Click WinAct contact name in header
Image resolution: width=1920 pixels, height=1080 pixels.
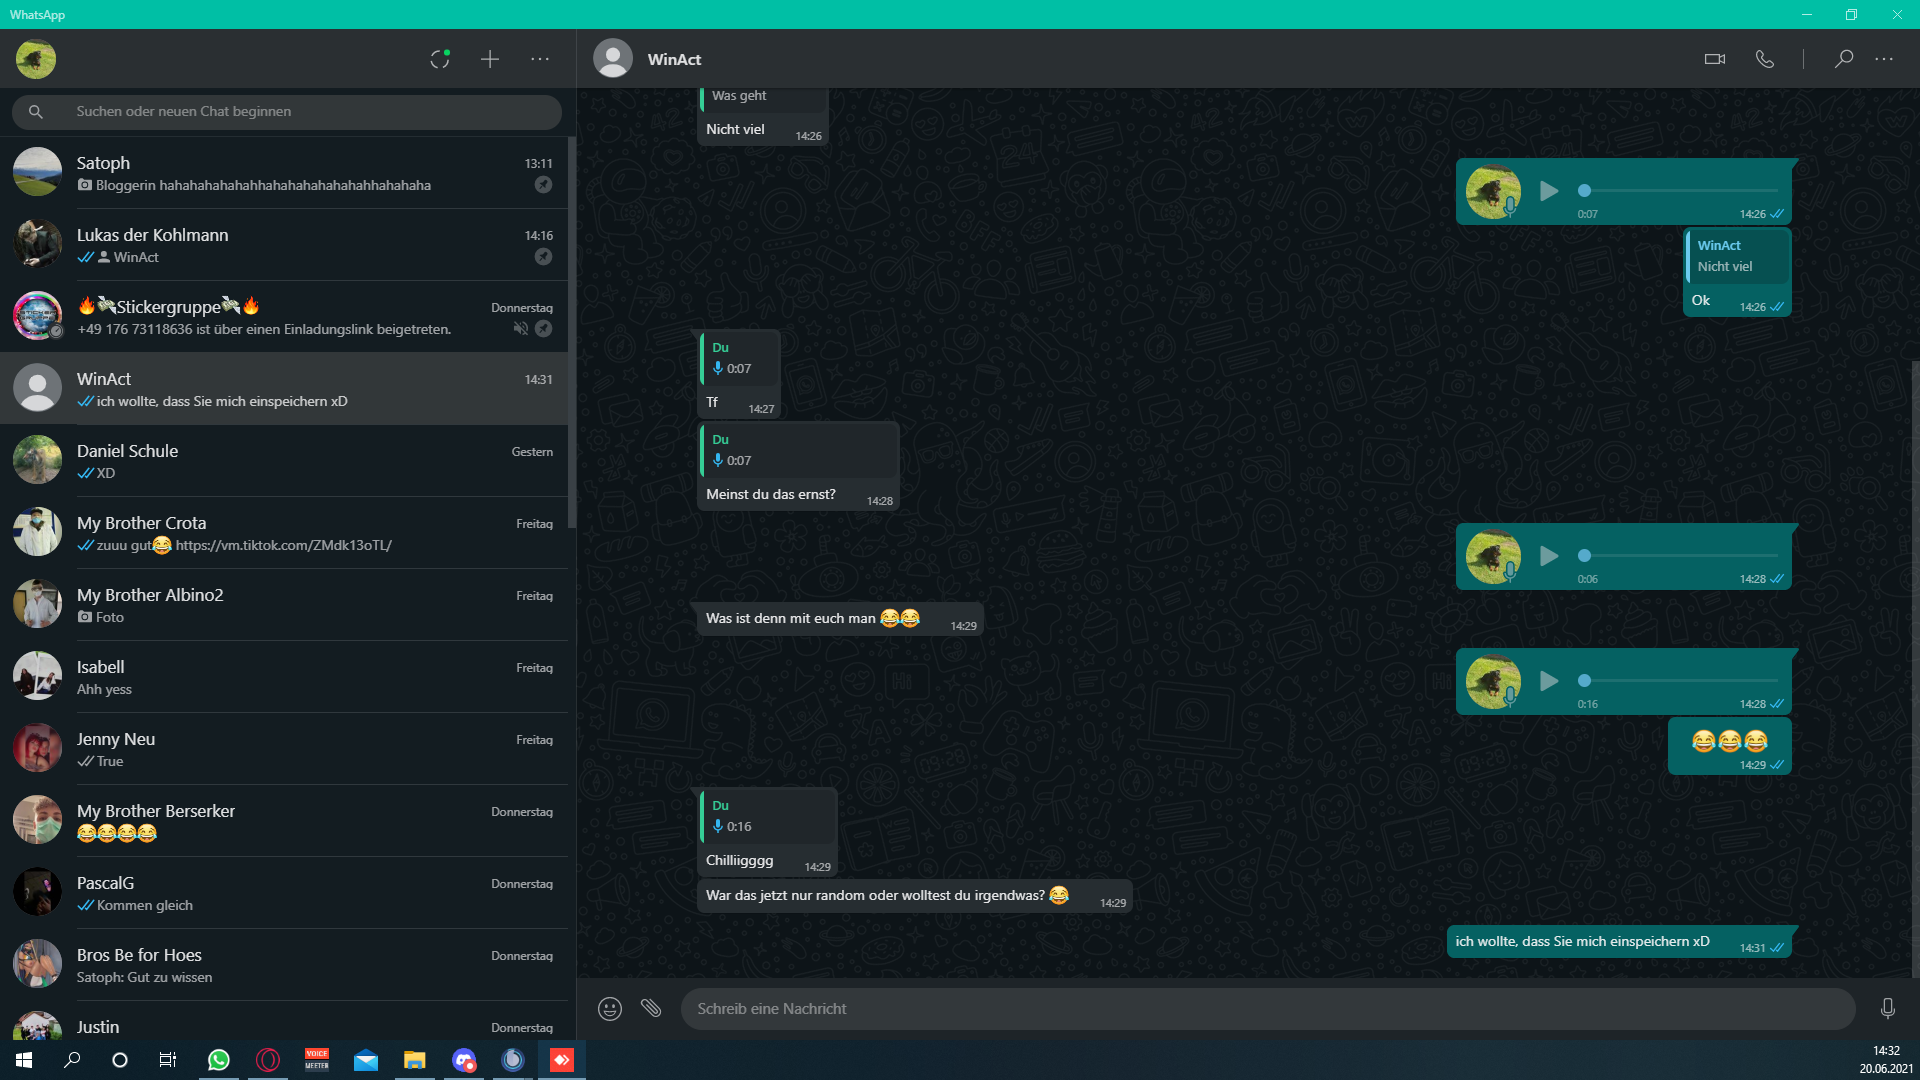[674, 59]
